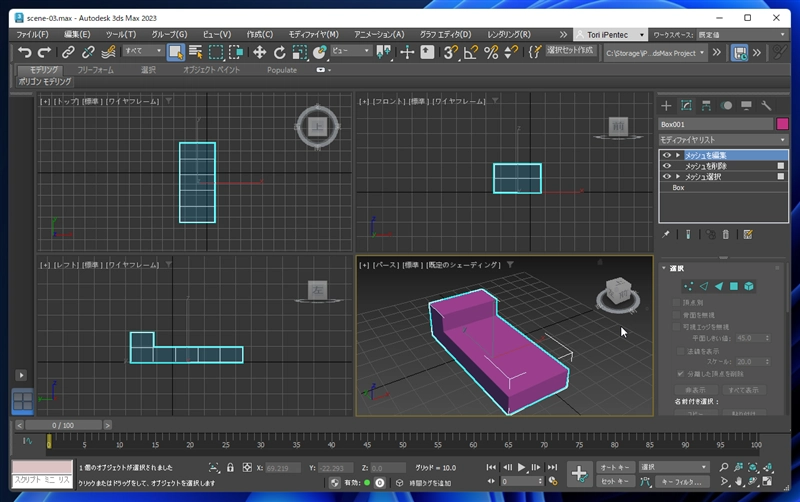Click the すべて表示 button

tap(743, 390)
